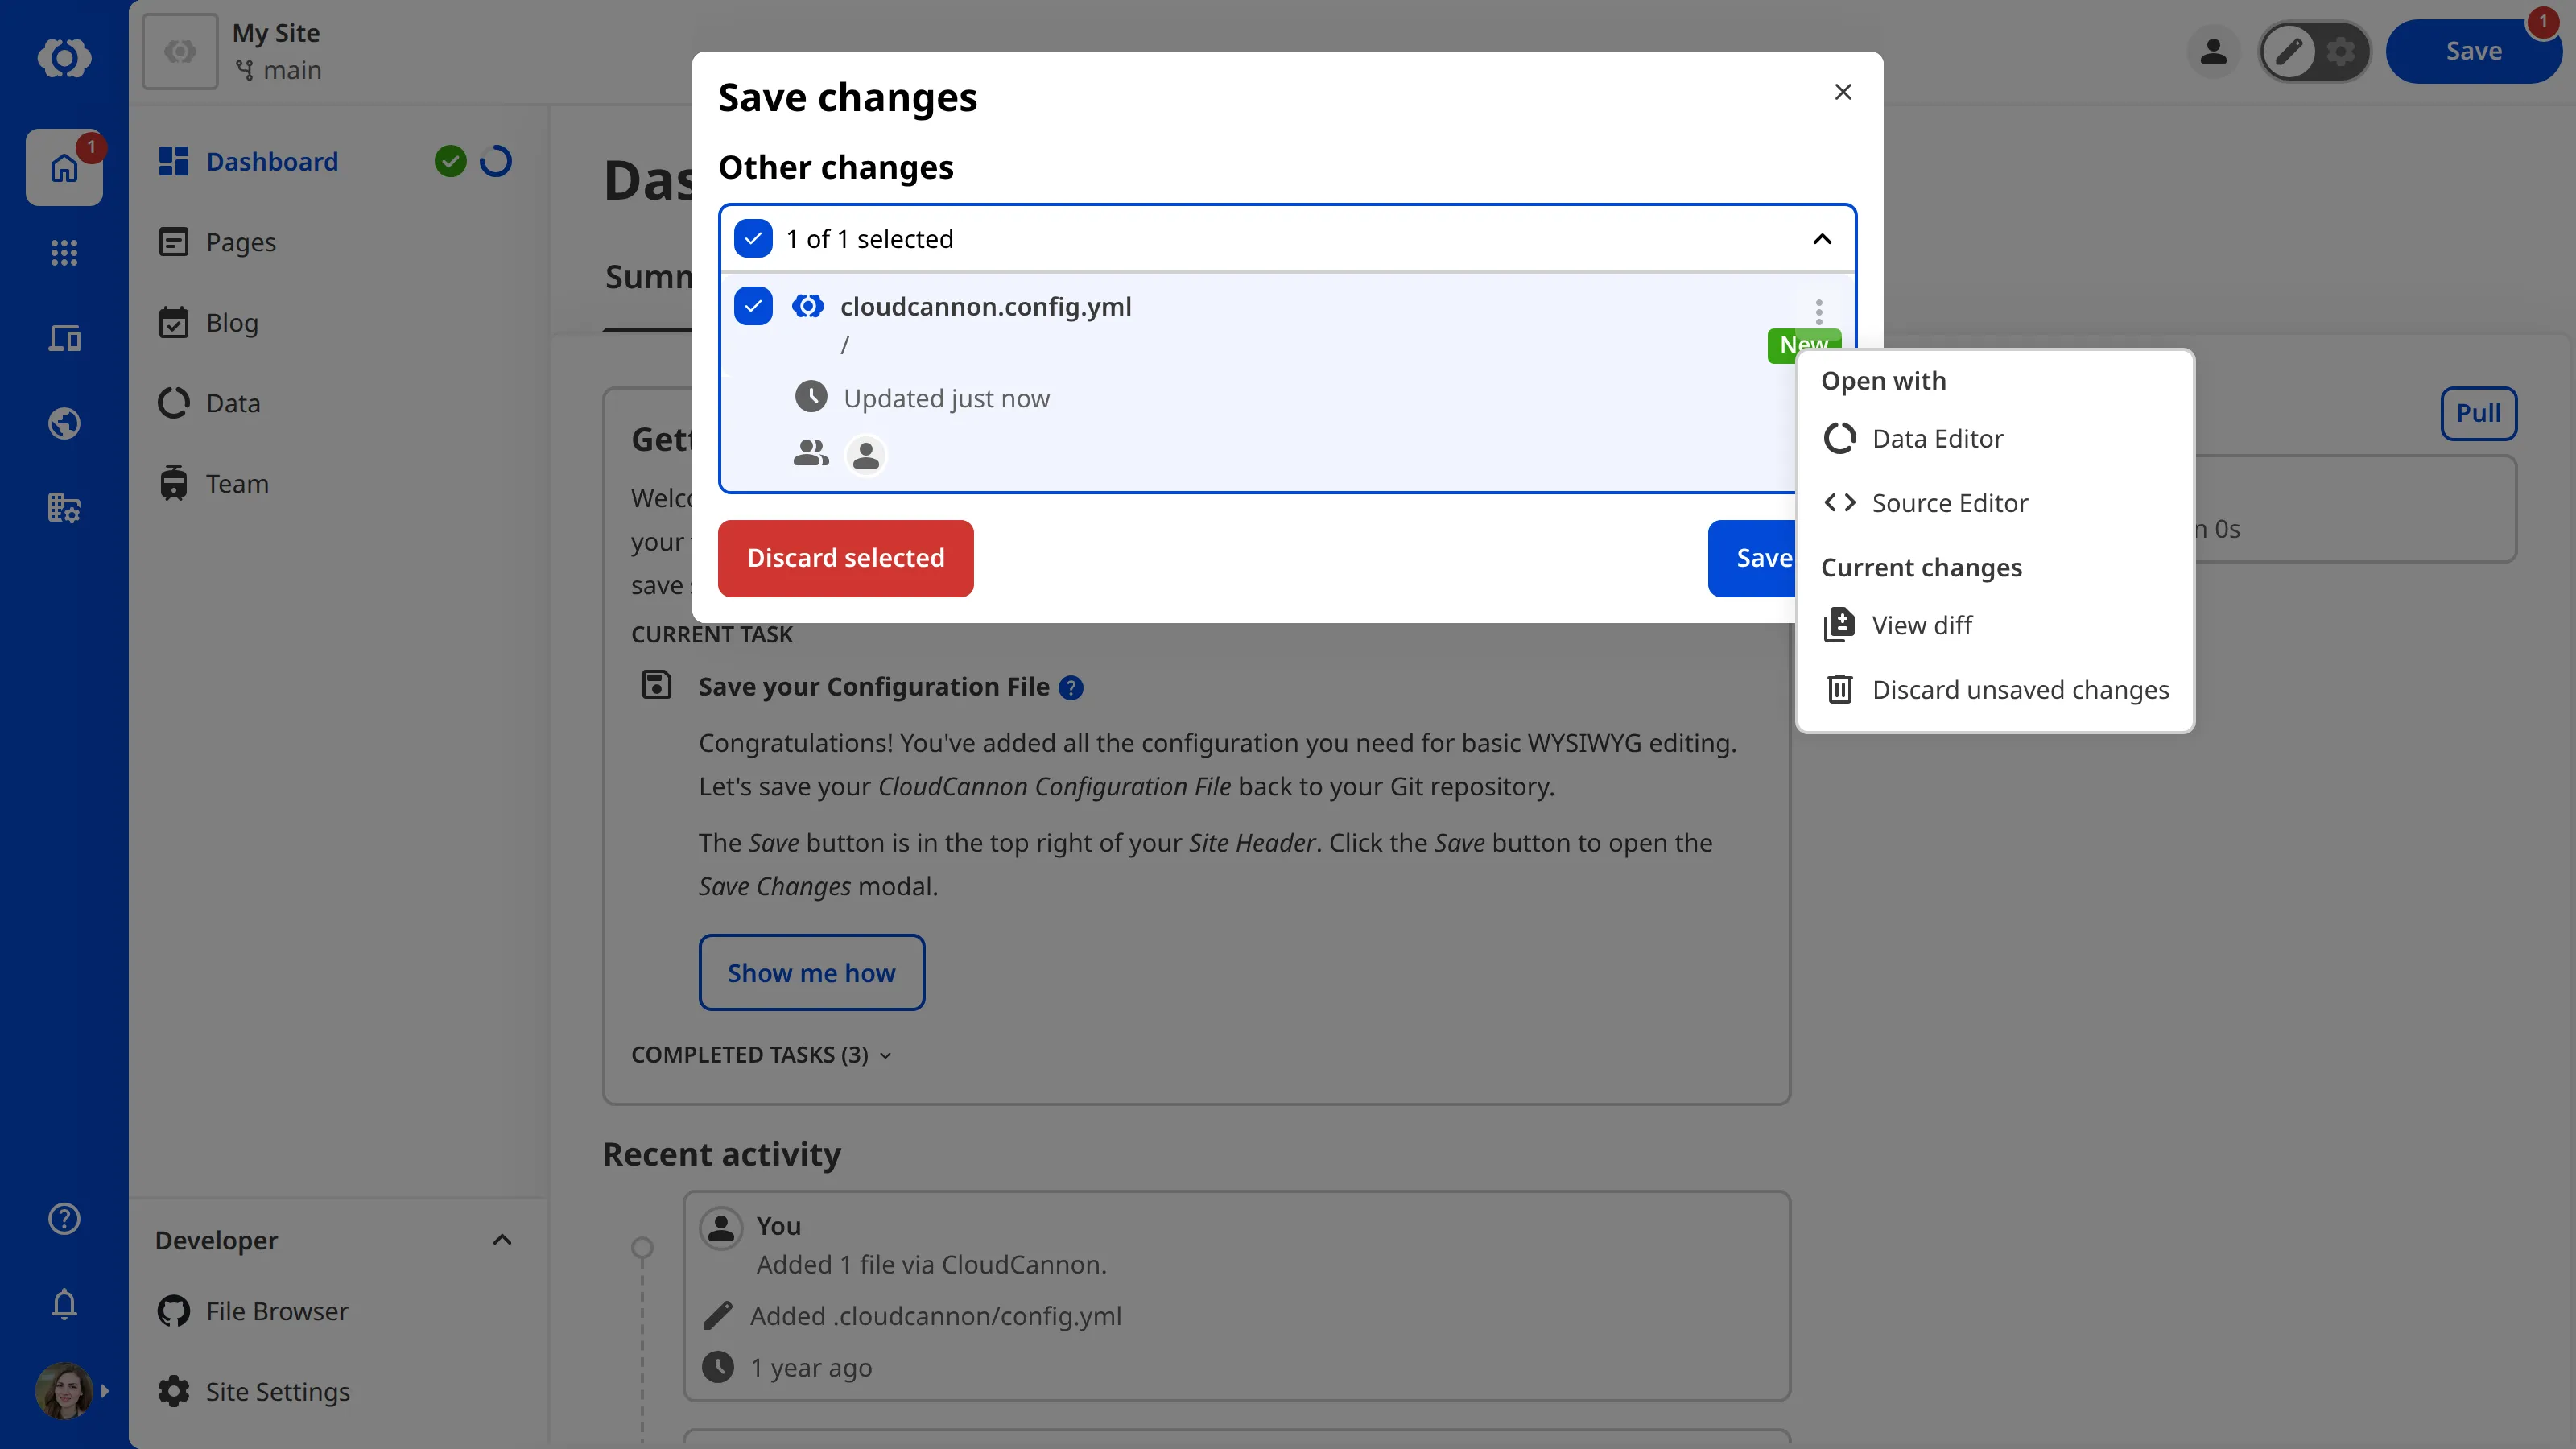Close the Save changes modal

click(x=1843, y=92)
